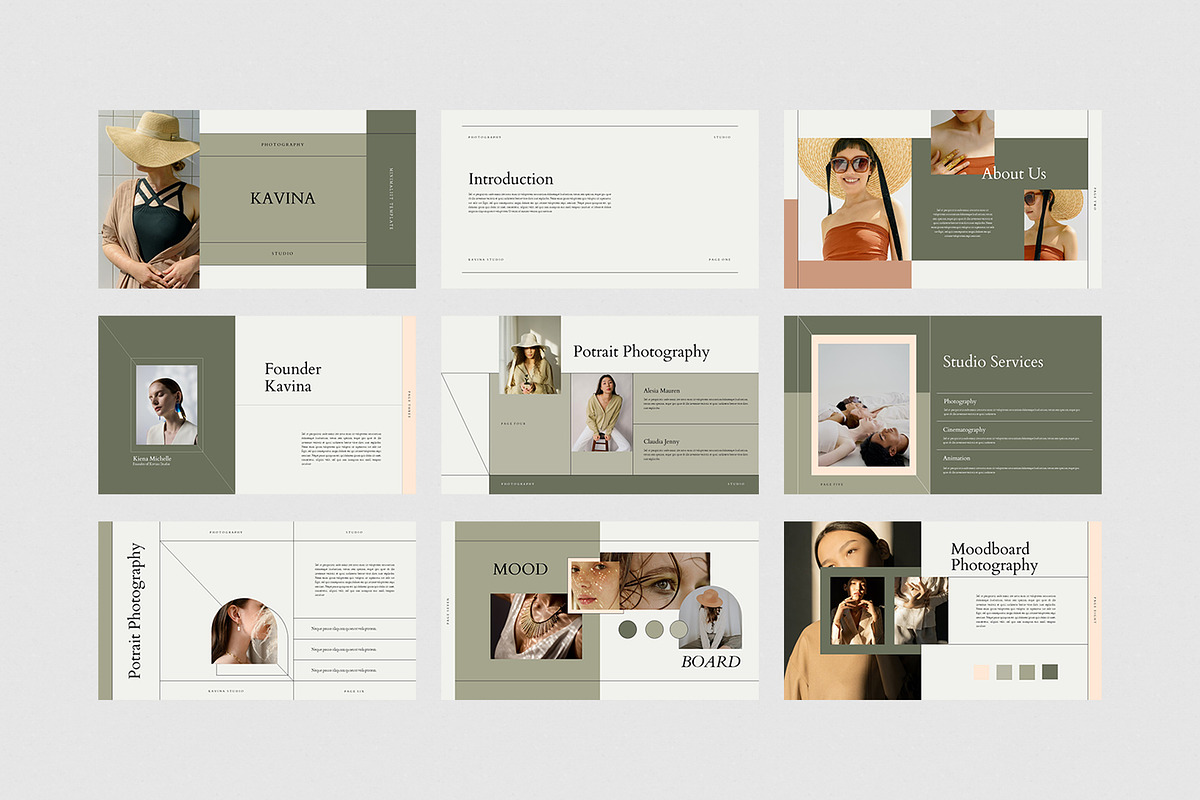1200x800 pixels.
Task: Click the About Us heading
Action: pos(1013,174)
